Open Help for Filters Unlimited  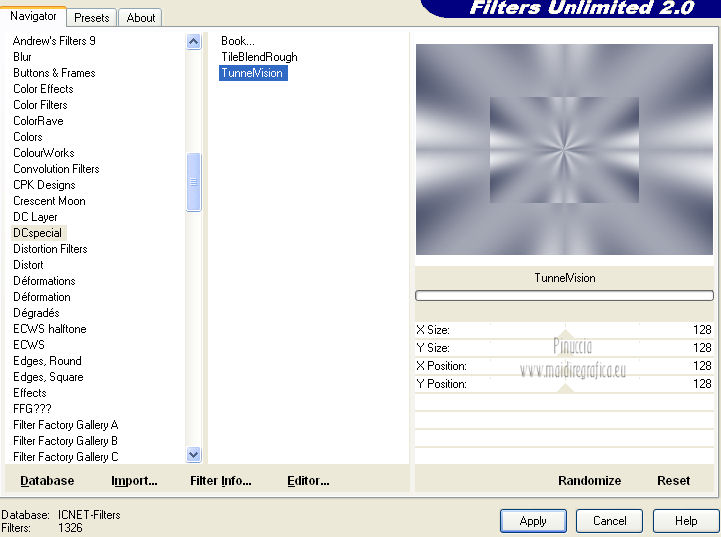pyautogui.click(x=686, y=521)
